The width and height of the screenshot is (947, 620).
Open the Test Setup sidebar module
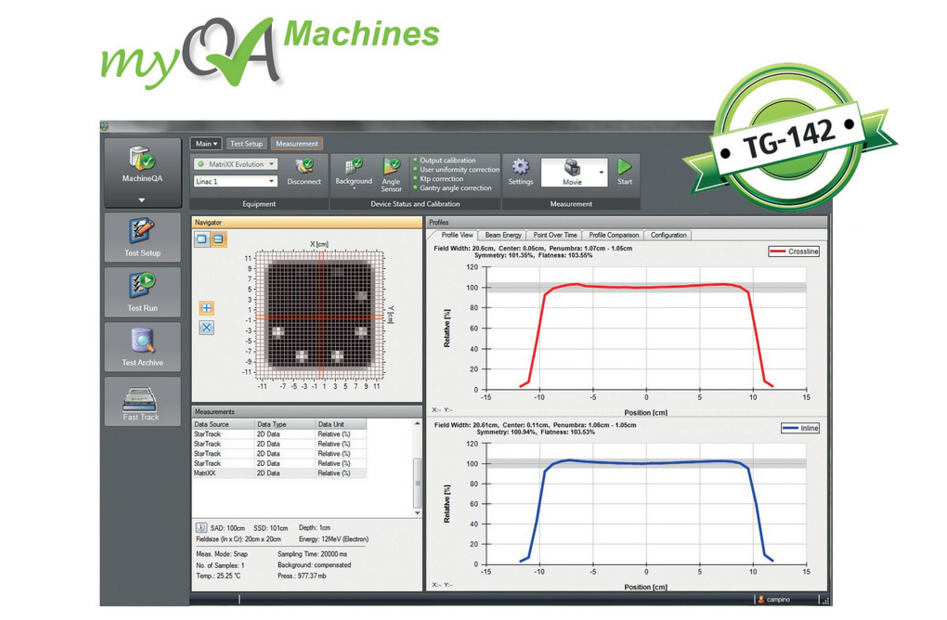tap(143, 237)
